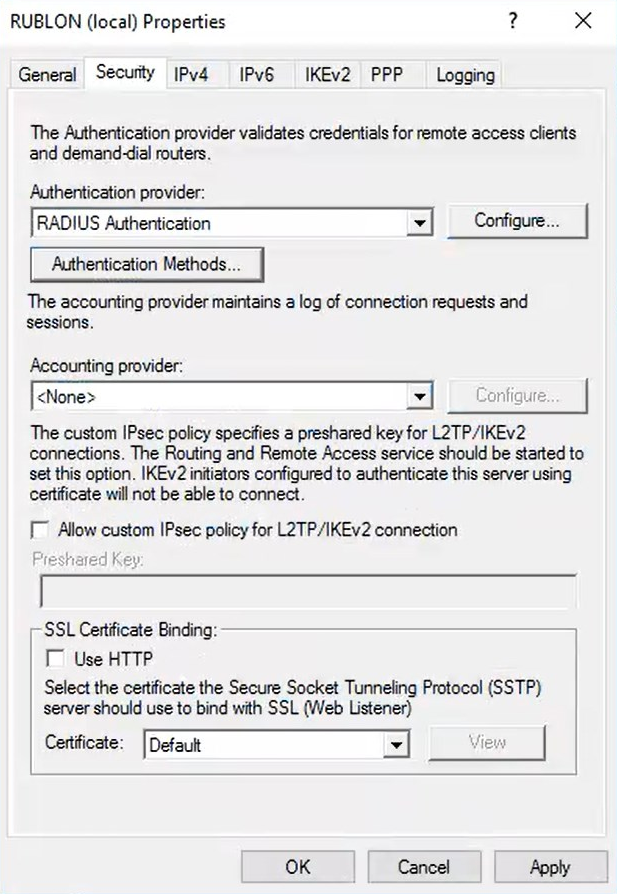Image resolution: width=617 pixels, height=894 pixels.
Task: Close the RUBLON Properties dialog
Action: point(583,21)
